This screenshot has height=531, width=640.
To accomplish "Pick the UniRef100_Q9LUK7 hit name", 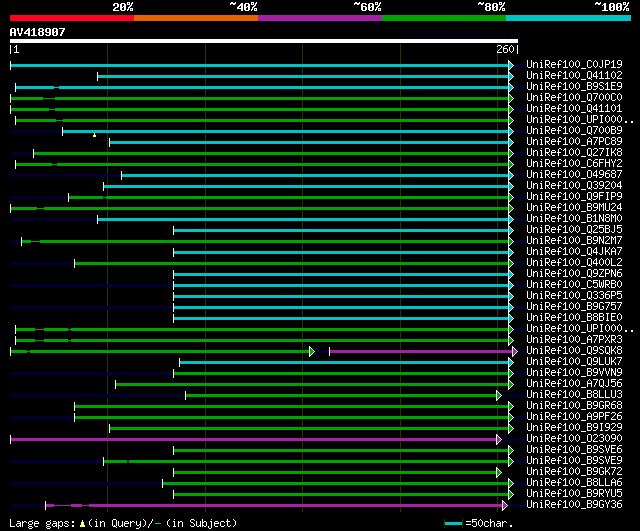I will 574,362.
